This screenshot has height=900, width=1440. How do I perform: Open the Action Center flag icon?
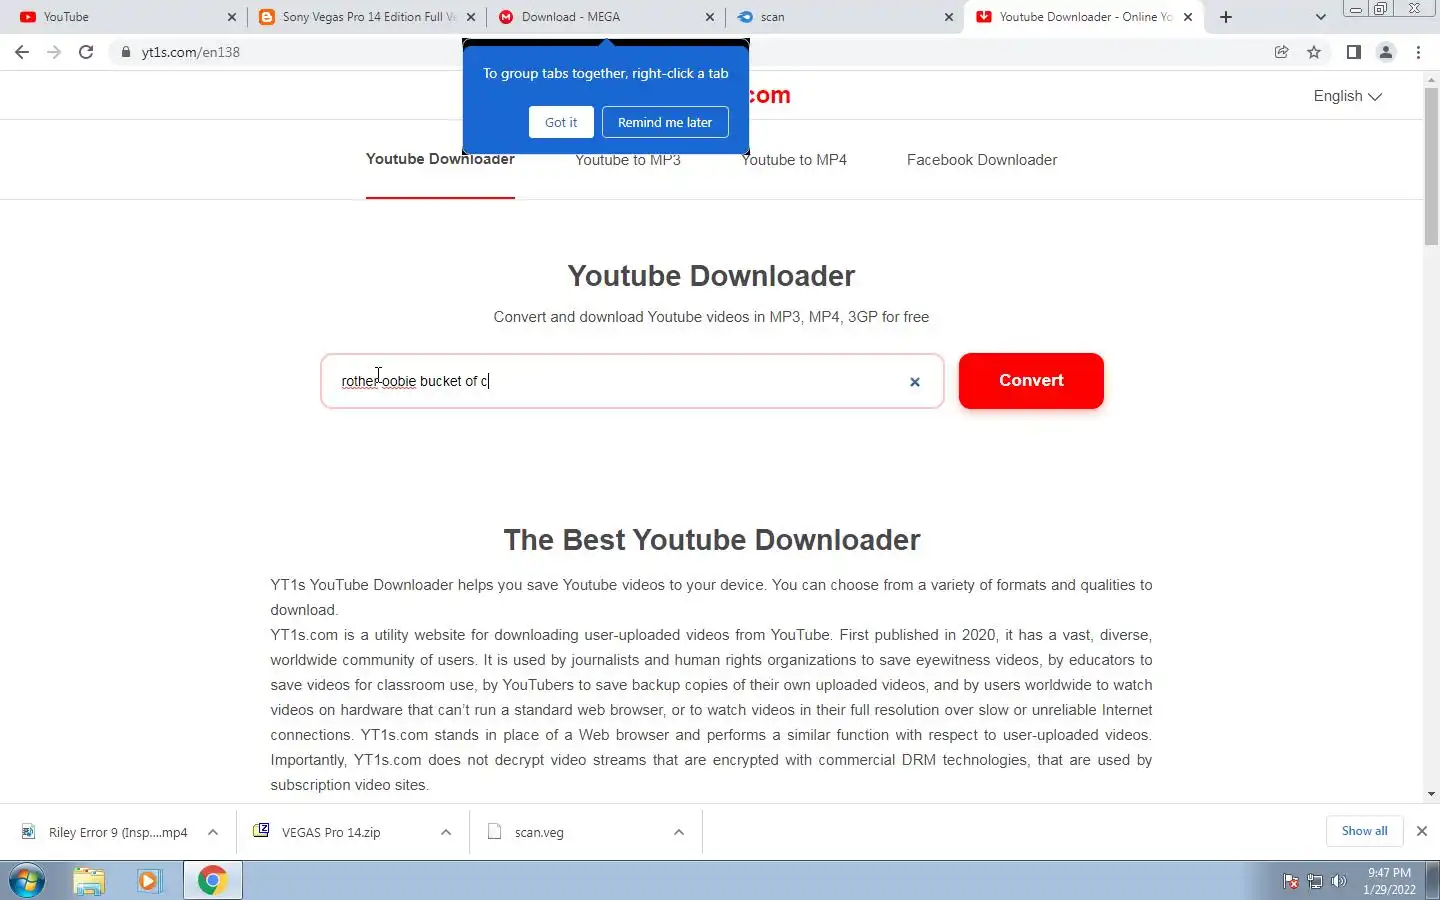(x=1291, y=881)
